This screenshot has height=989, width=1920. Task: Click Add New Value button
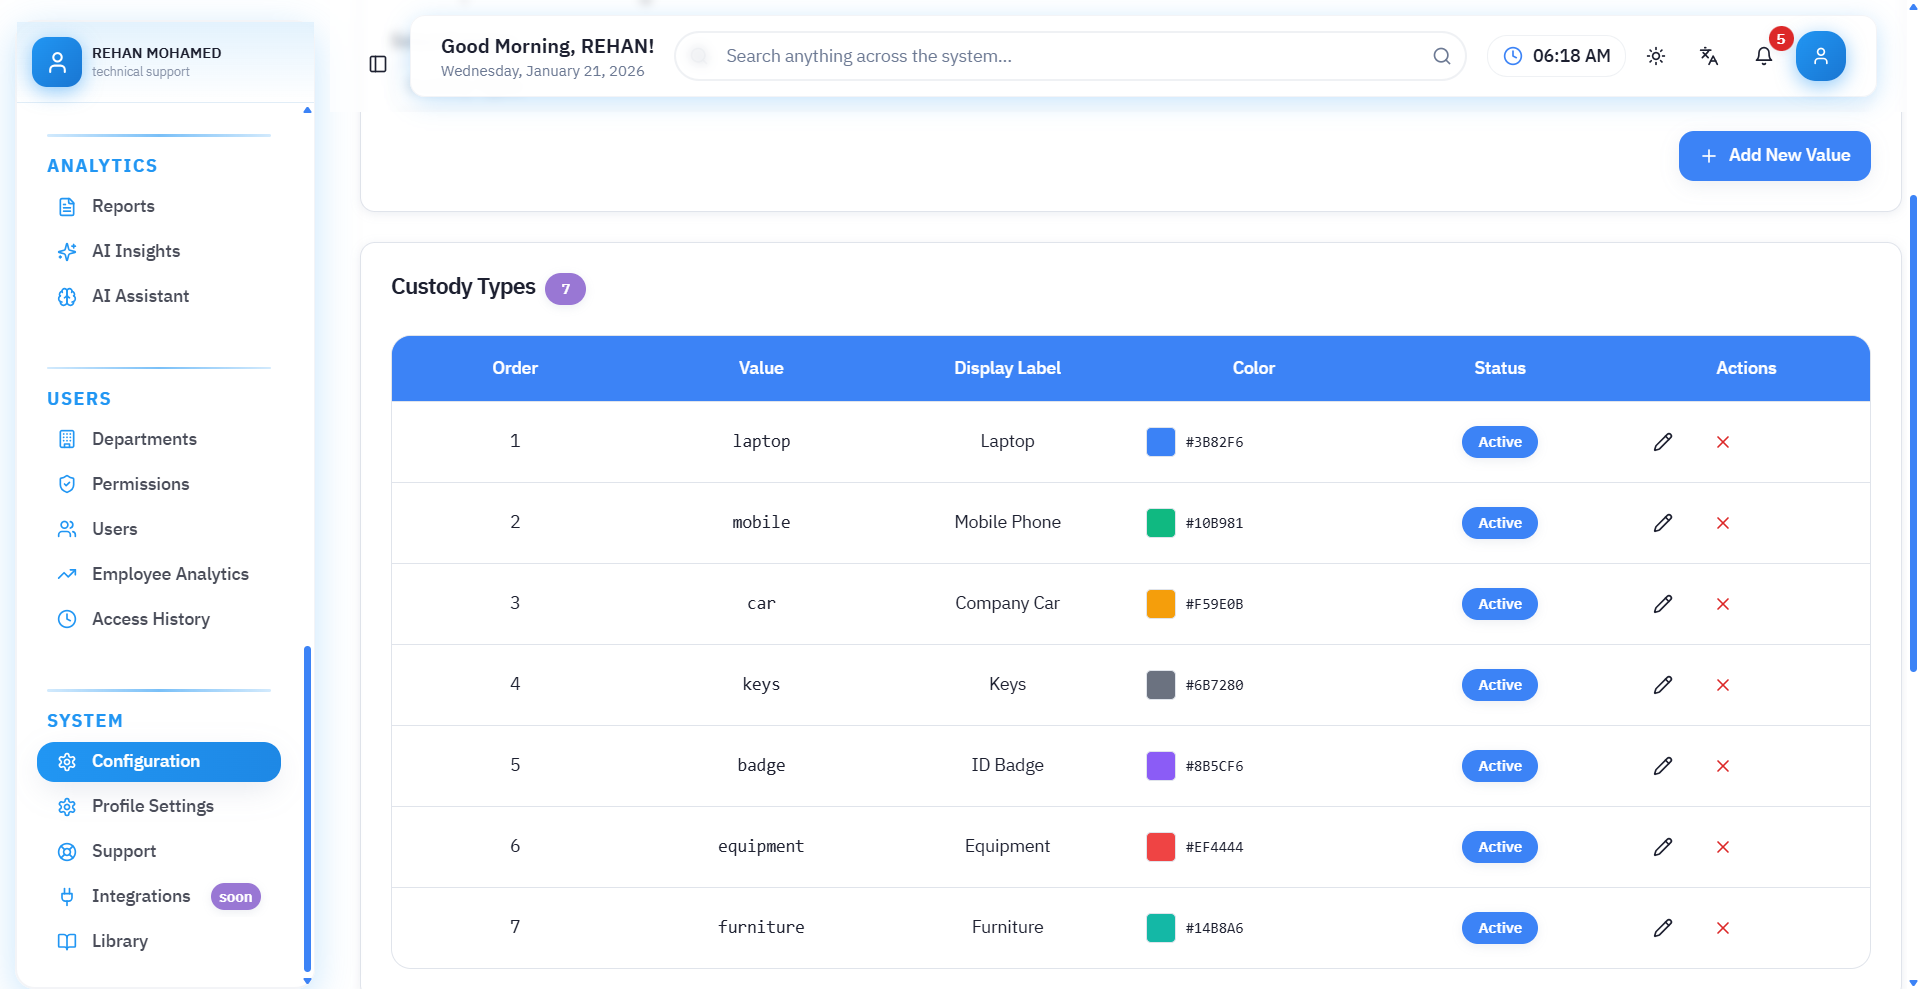tap(1774, 156)
